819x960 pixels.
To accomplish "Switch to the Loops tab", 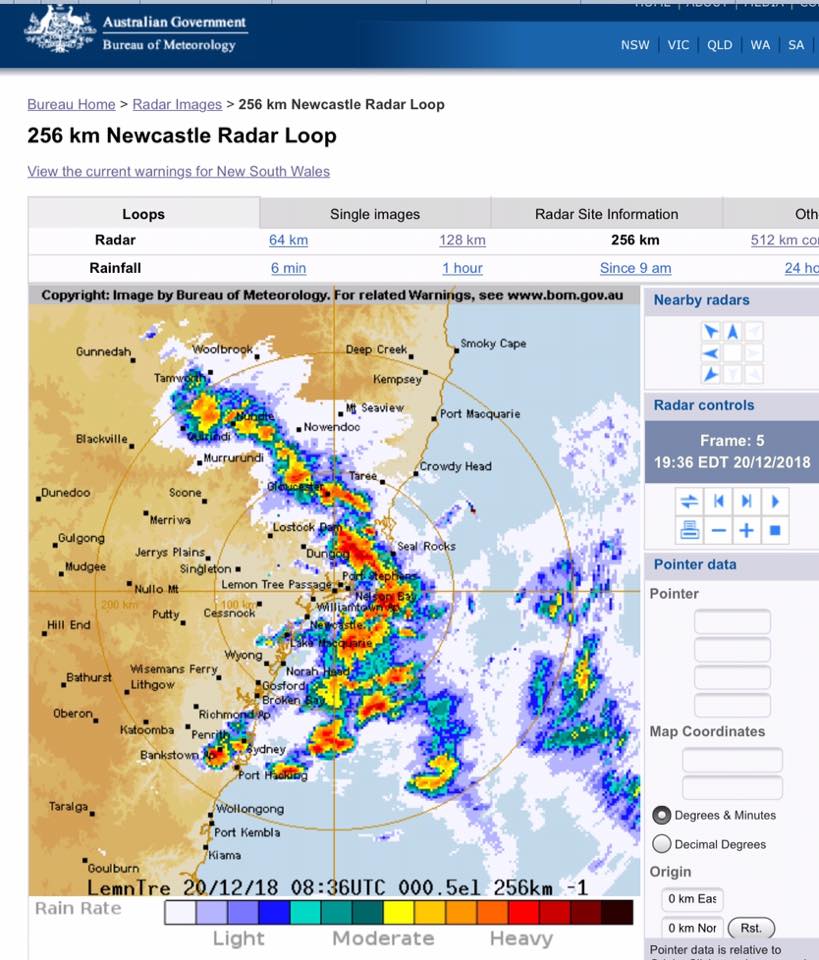I will pos(143,214).
